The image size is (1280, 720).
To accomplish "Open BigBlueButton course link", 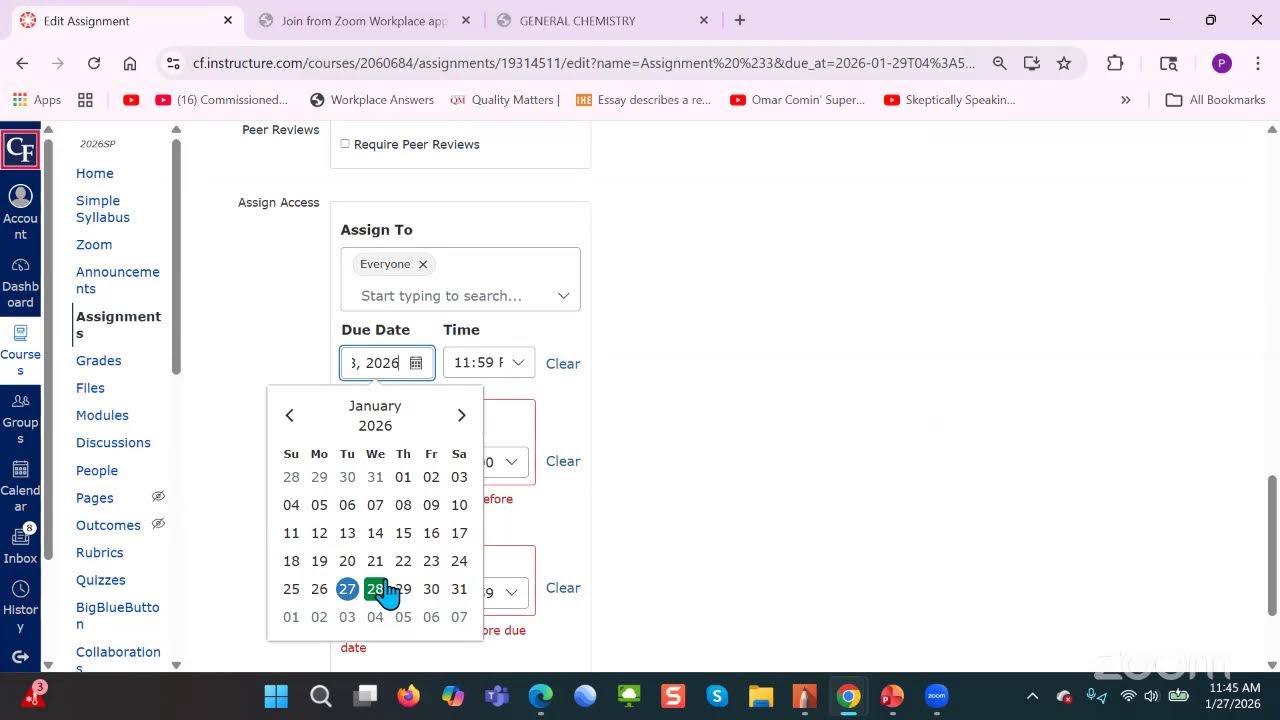I will tap(118, 615).
